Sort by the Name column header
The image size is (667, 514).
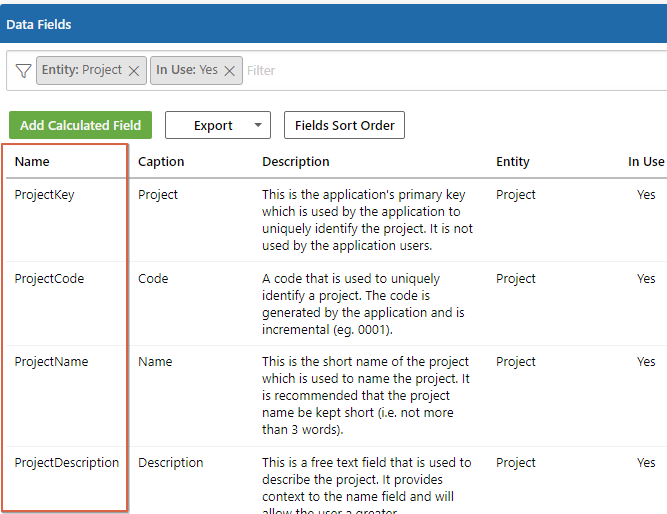(32, 162)
